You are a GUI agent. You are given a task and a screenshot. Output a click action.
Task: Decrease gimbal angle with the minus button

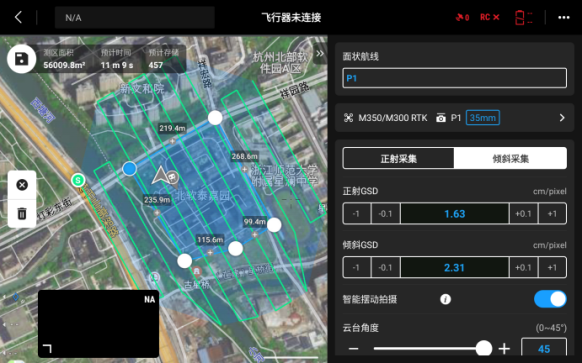[x=354, y=349]
